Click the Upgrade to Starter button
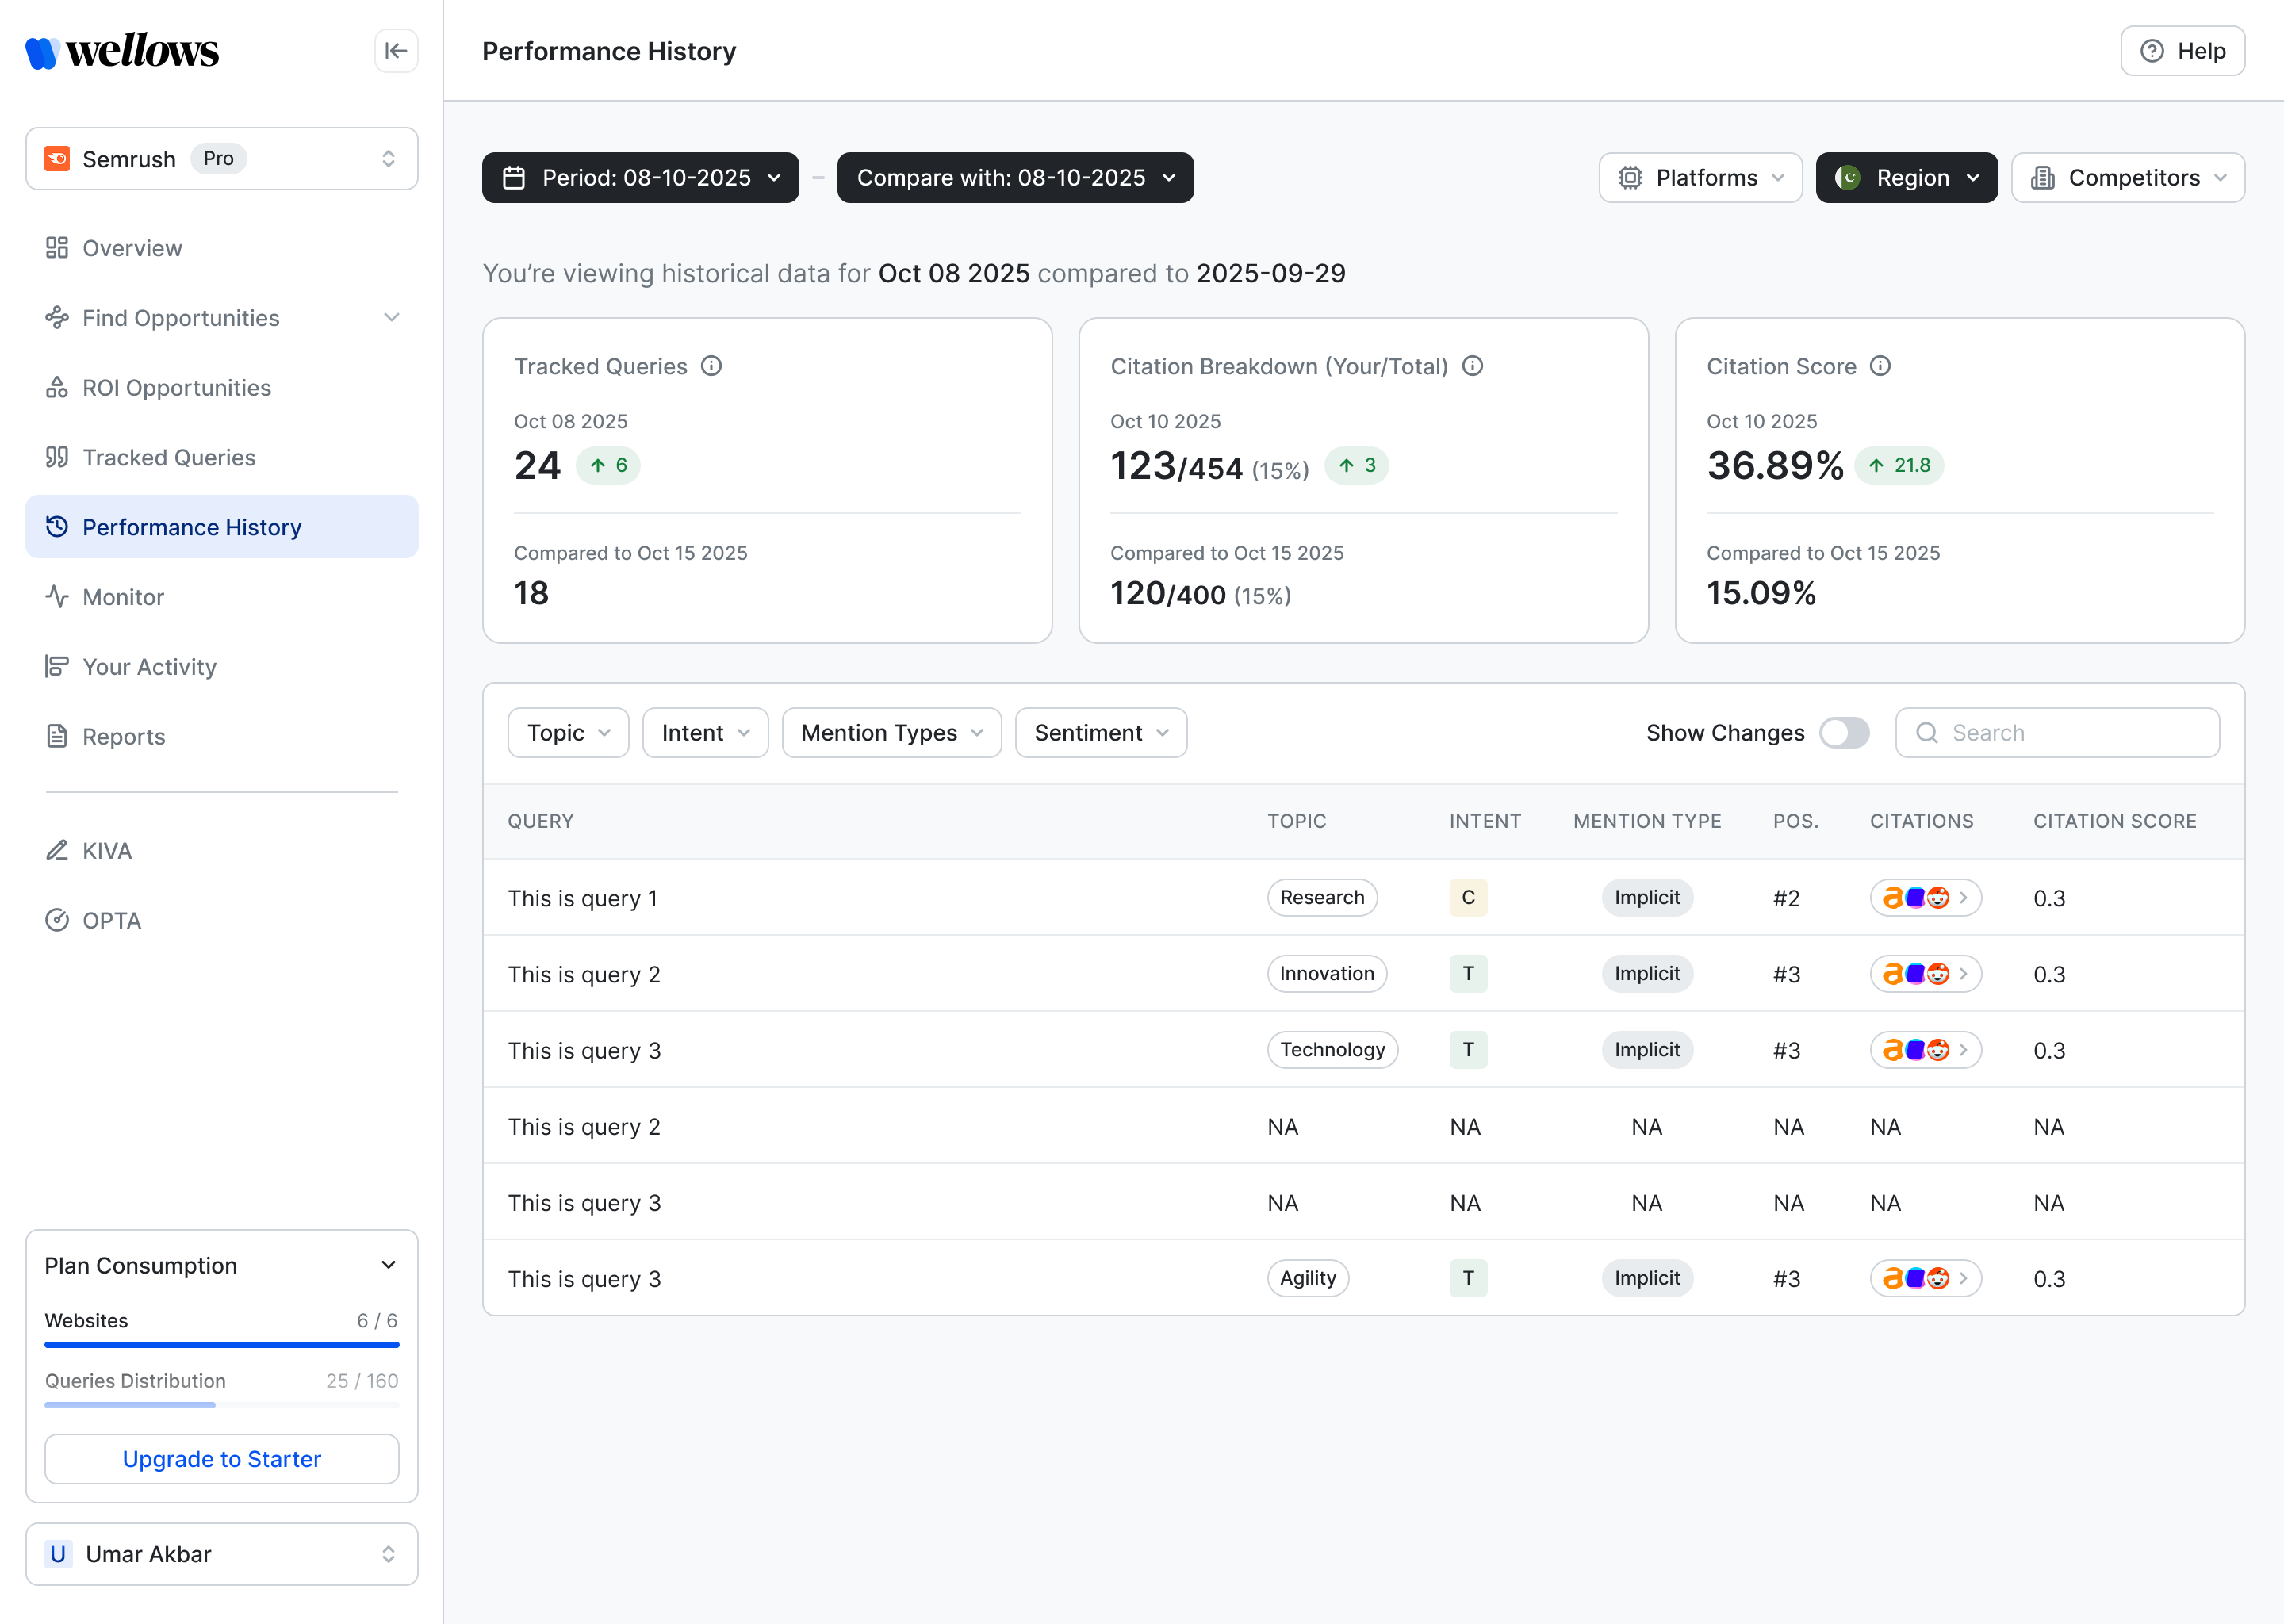The height and width of the screenshot is (1624, 2284). coord(221,1459)
